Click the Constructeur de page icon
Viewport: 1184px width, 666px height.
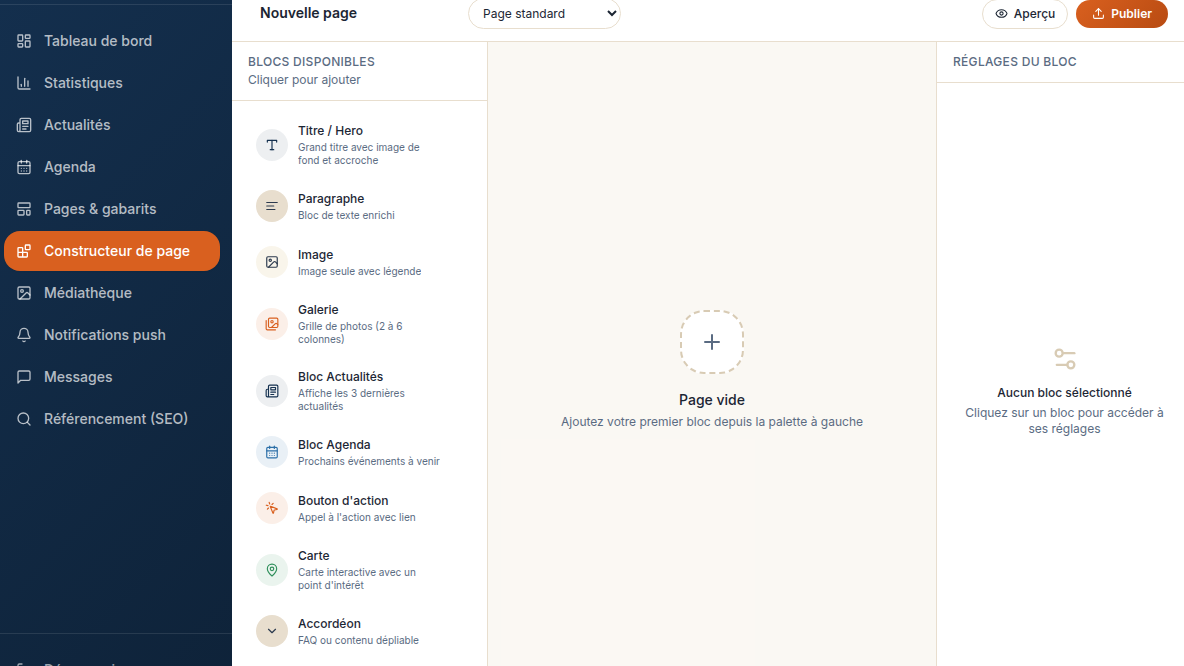(24, 251)
